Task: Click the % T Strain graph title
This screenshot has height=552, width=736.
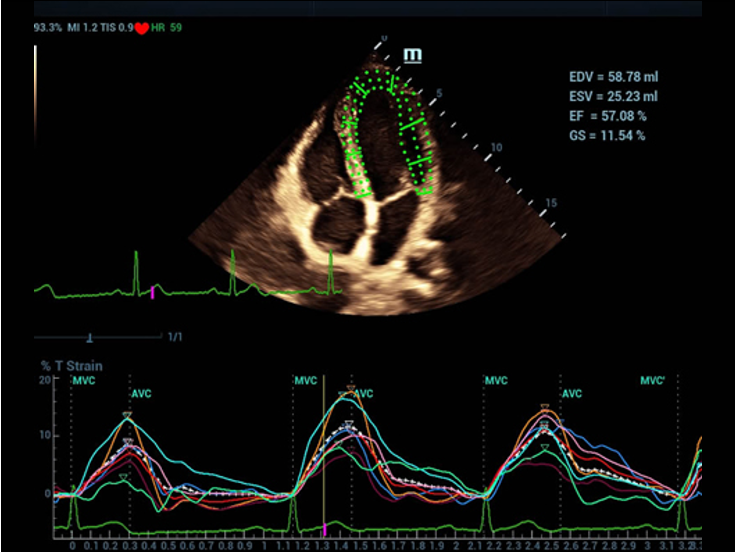Action: tap(70, 366)
